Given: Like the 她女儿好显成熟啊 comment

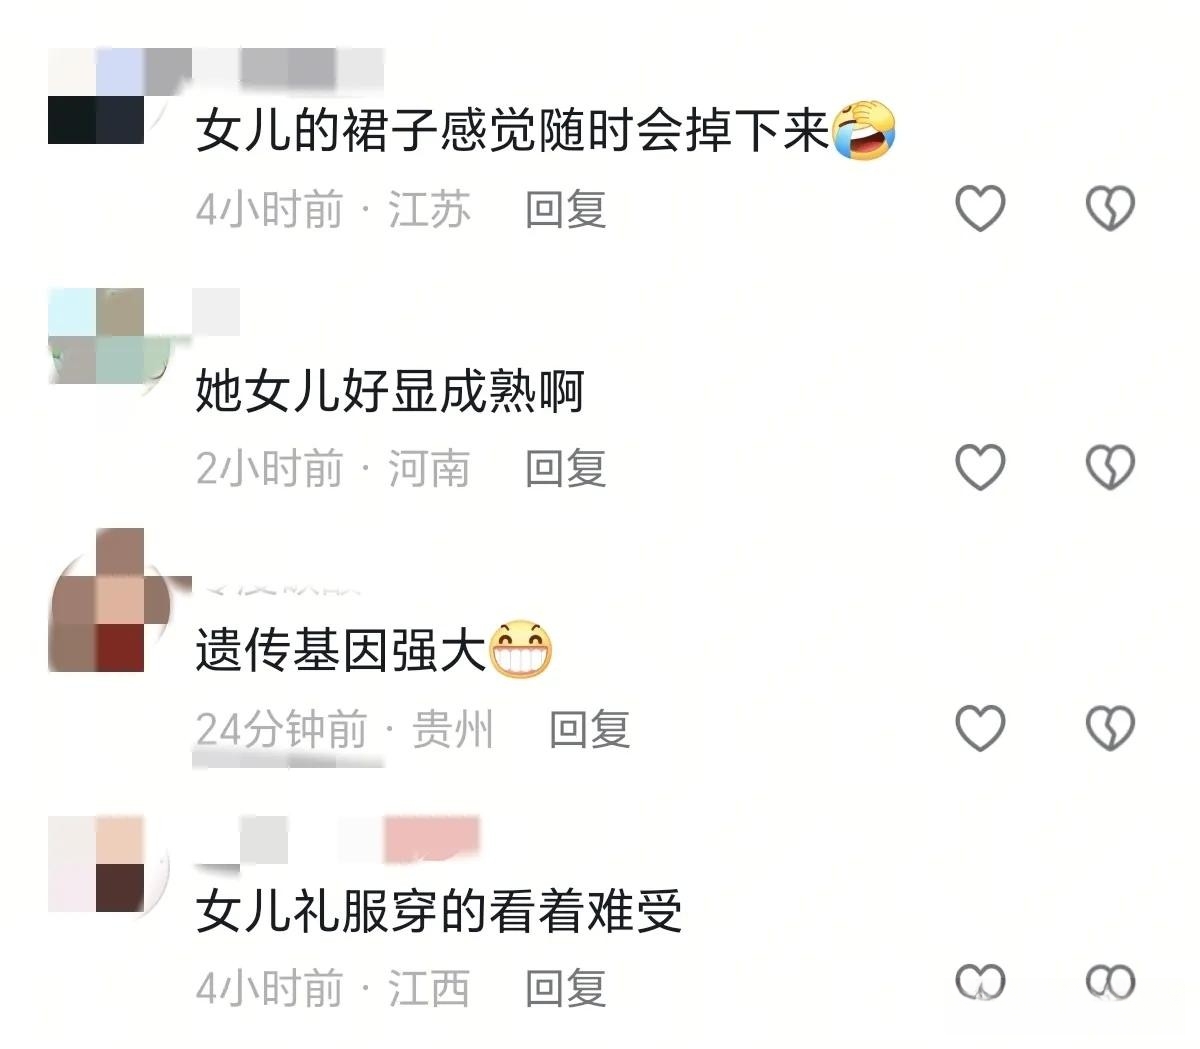Looking at the screenshot, I should pos(980,467).
